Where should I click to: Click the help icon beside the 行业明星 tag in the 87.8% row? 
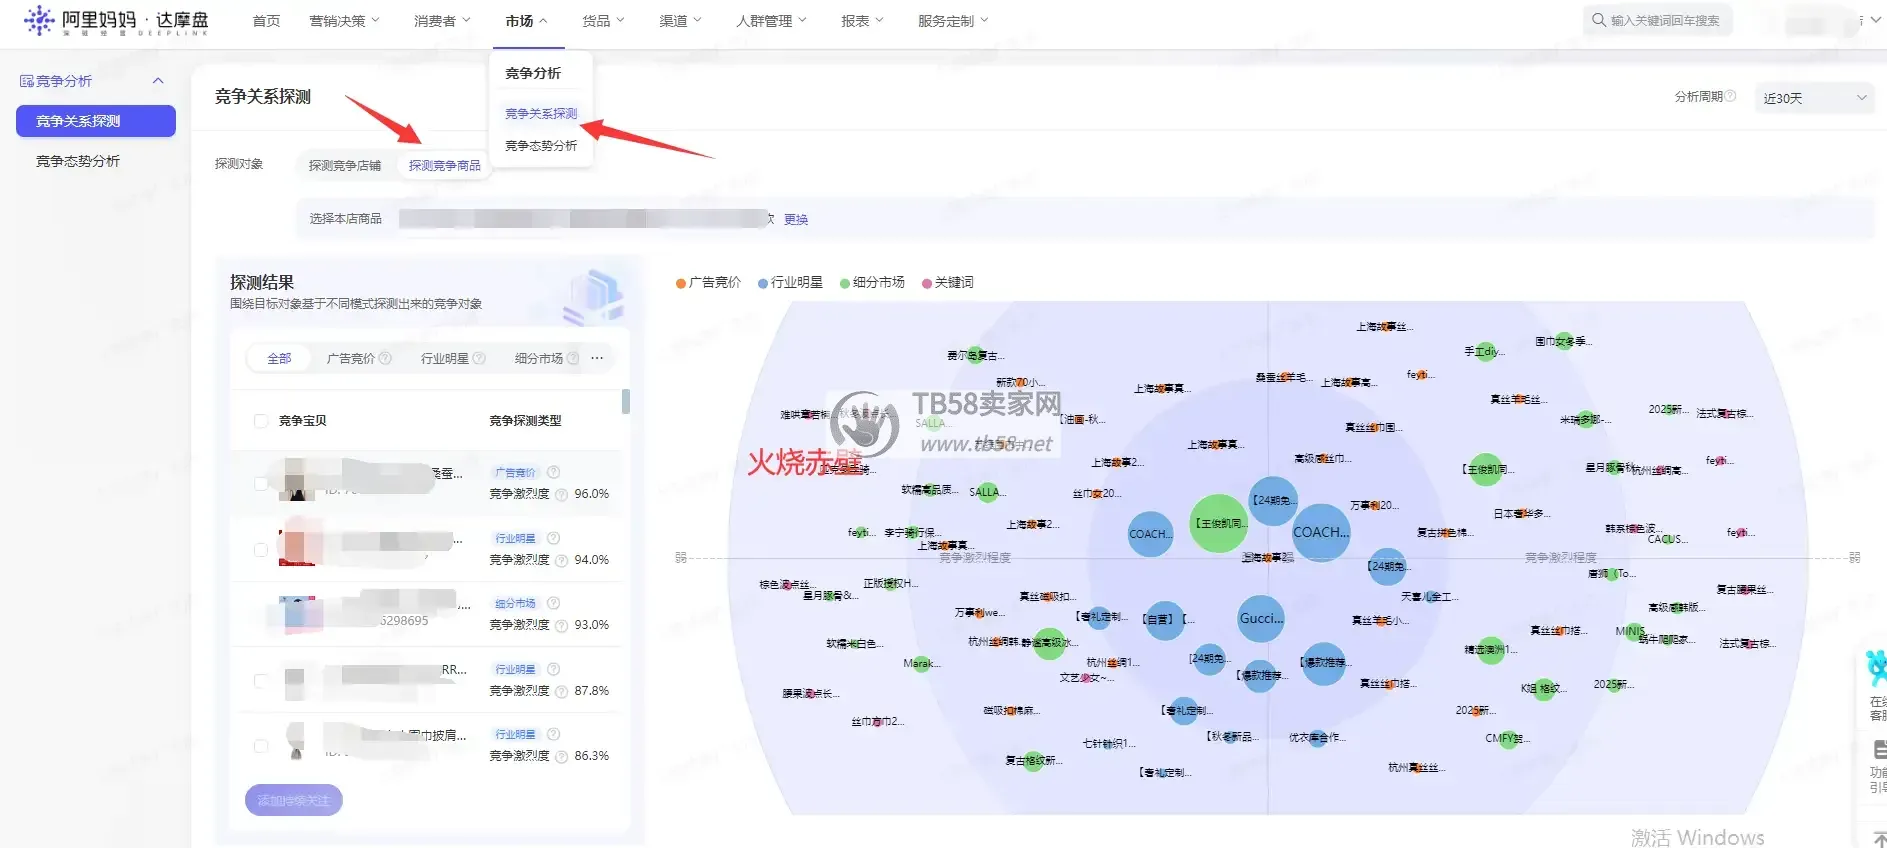pos(553,669)
